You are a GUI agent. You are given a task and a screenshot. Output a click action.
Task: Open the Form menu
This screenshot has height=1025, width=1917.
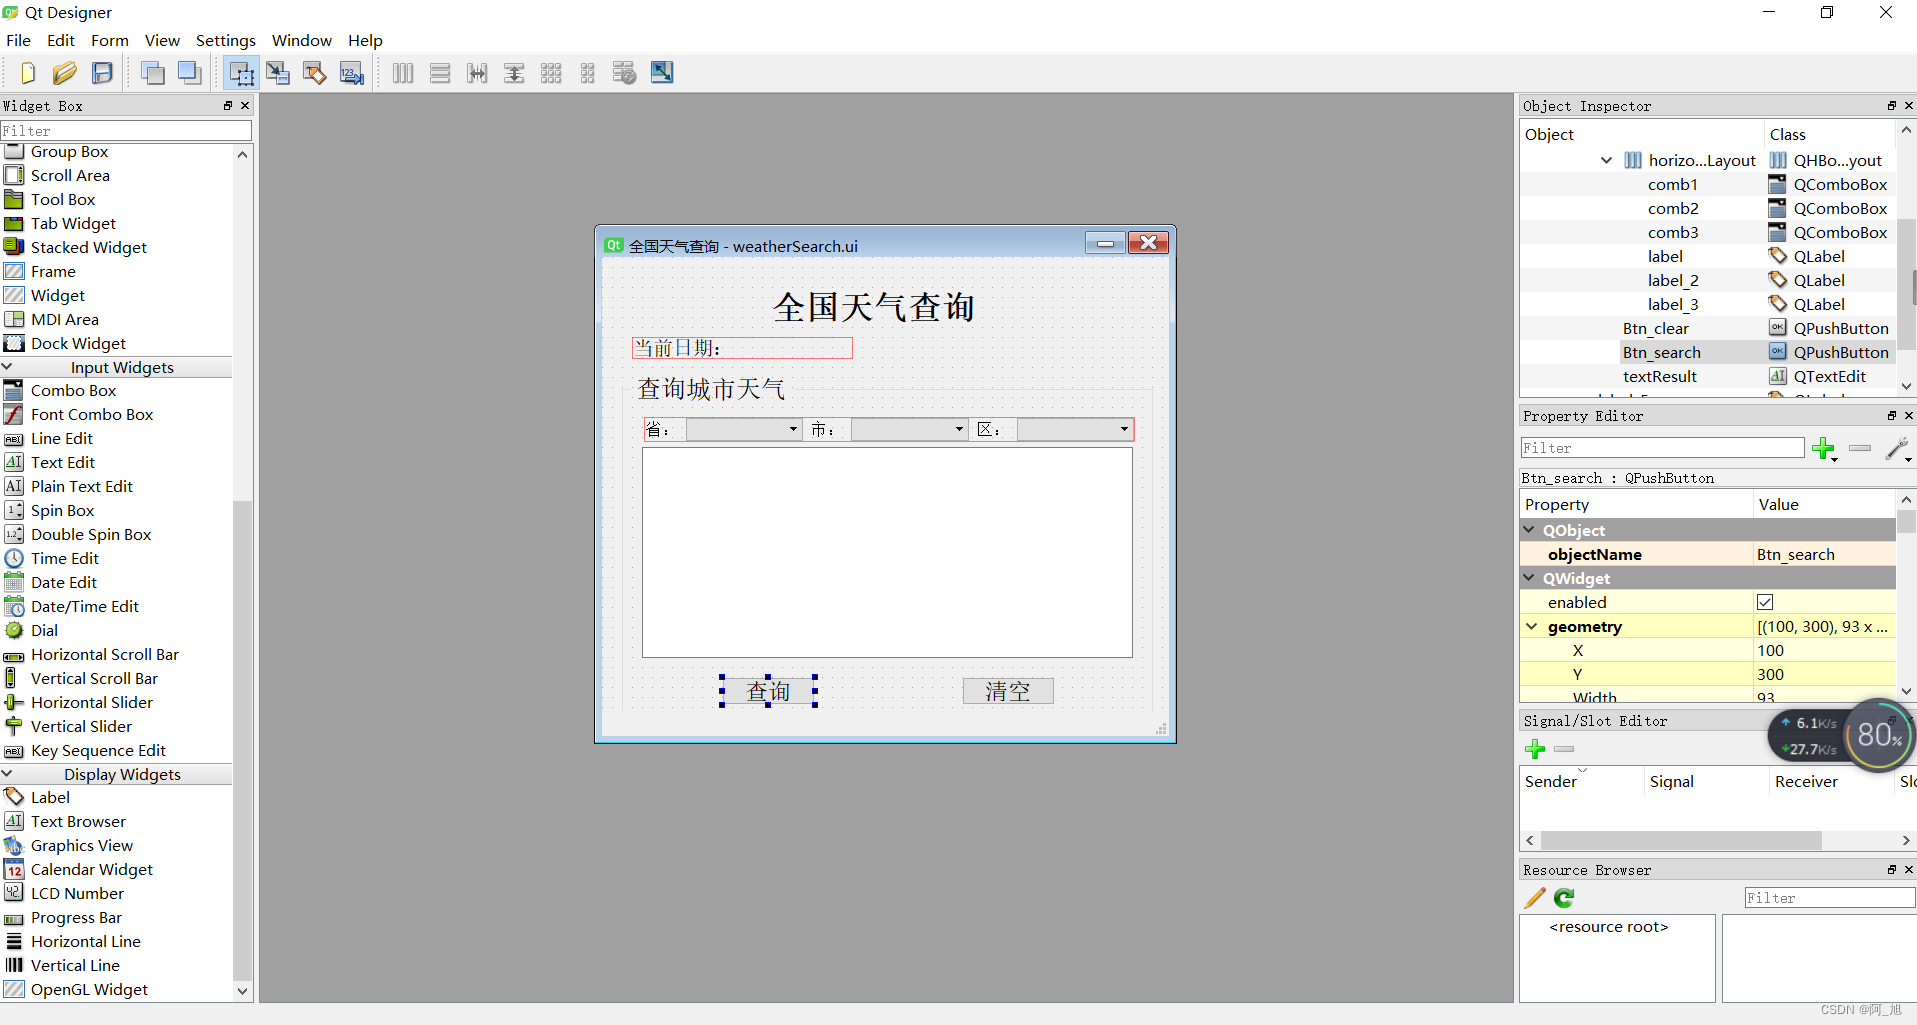coord(110,41)
